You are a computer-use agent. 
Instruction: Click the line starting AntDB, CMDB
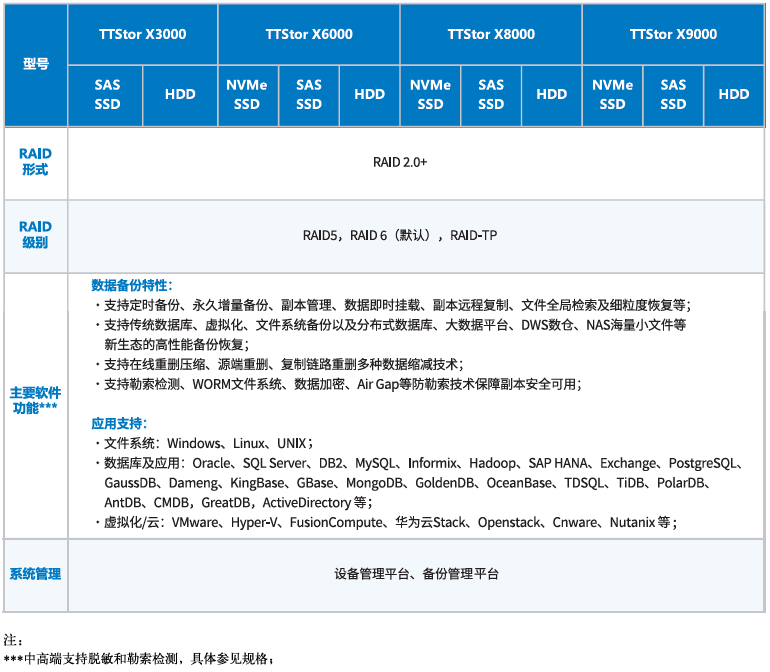coord(239,503)
